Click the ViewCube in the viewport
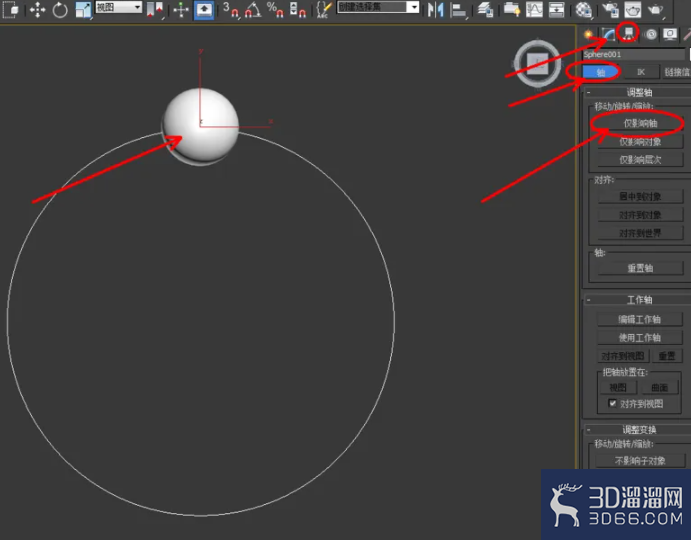 537,64
